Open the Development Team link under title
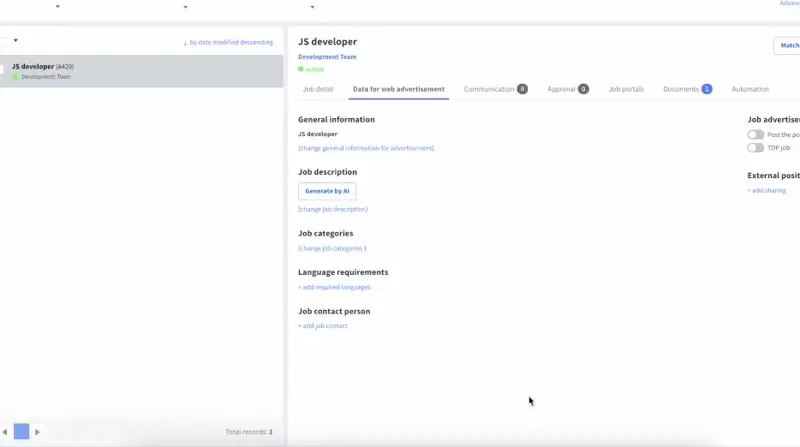Image resolution: width=800 pixels, height=447 pixels. coord(327,57)
